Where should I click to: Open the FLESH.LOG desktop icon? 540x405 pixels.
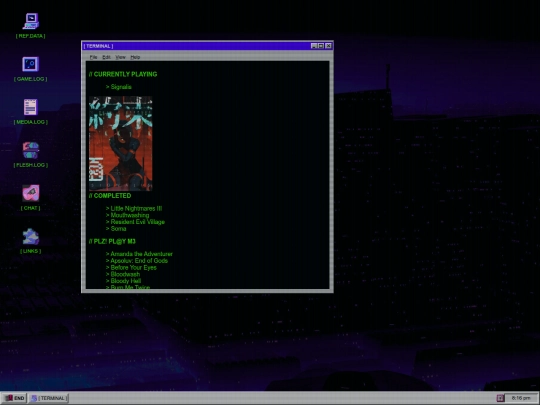click(x=31, y=155)
